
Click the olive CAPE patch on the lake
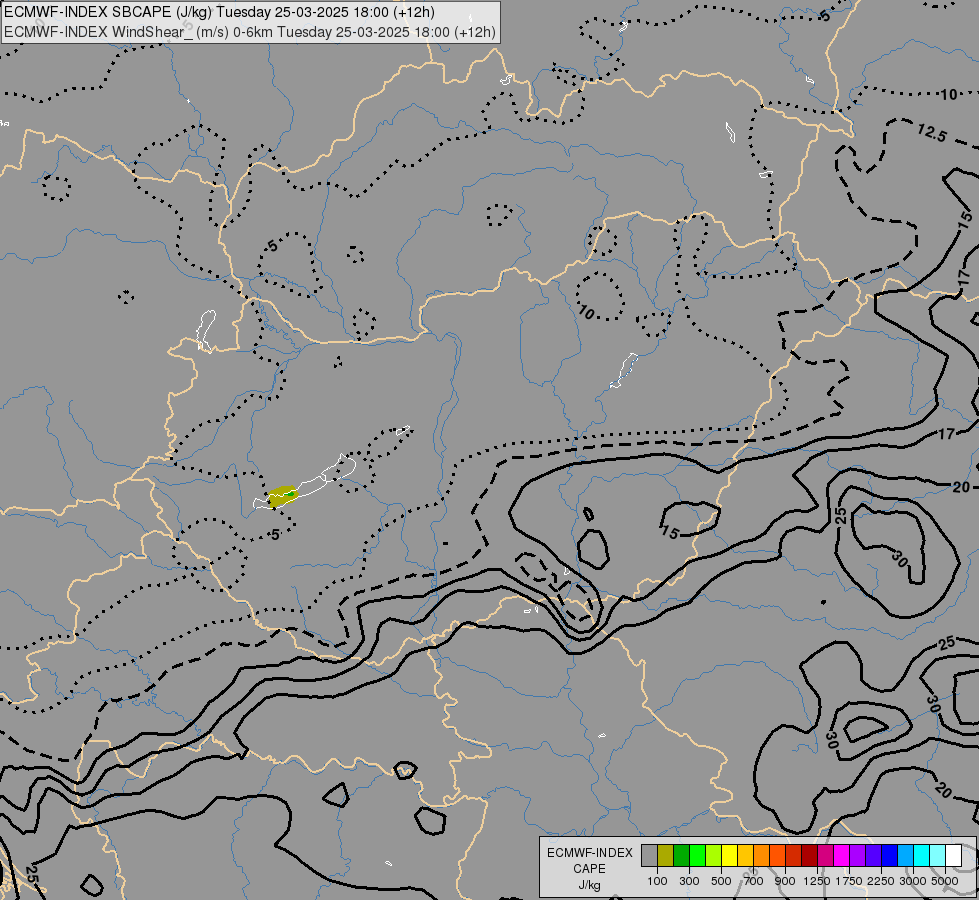(282, 495)
